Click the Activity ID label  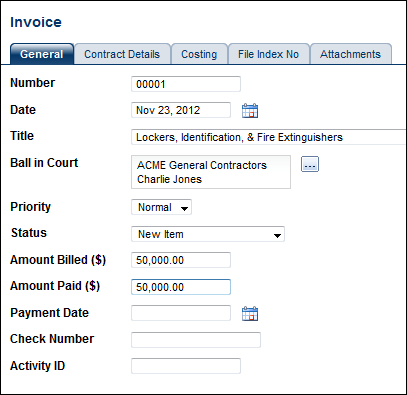tap(38, 366)
